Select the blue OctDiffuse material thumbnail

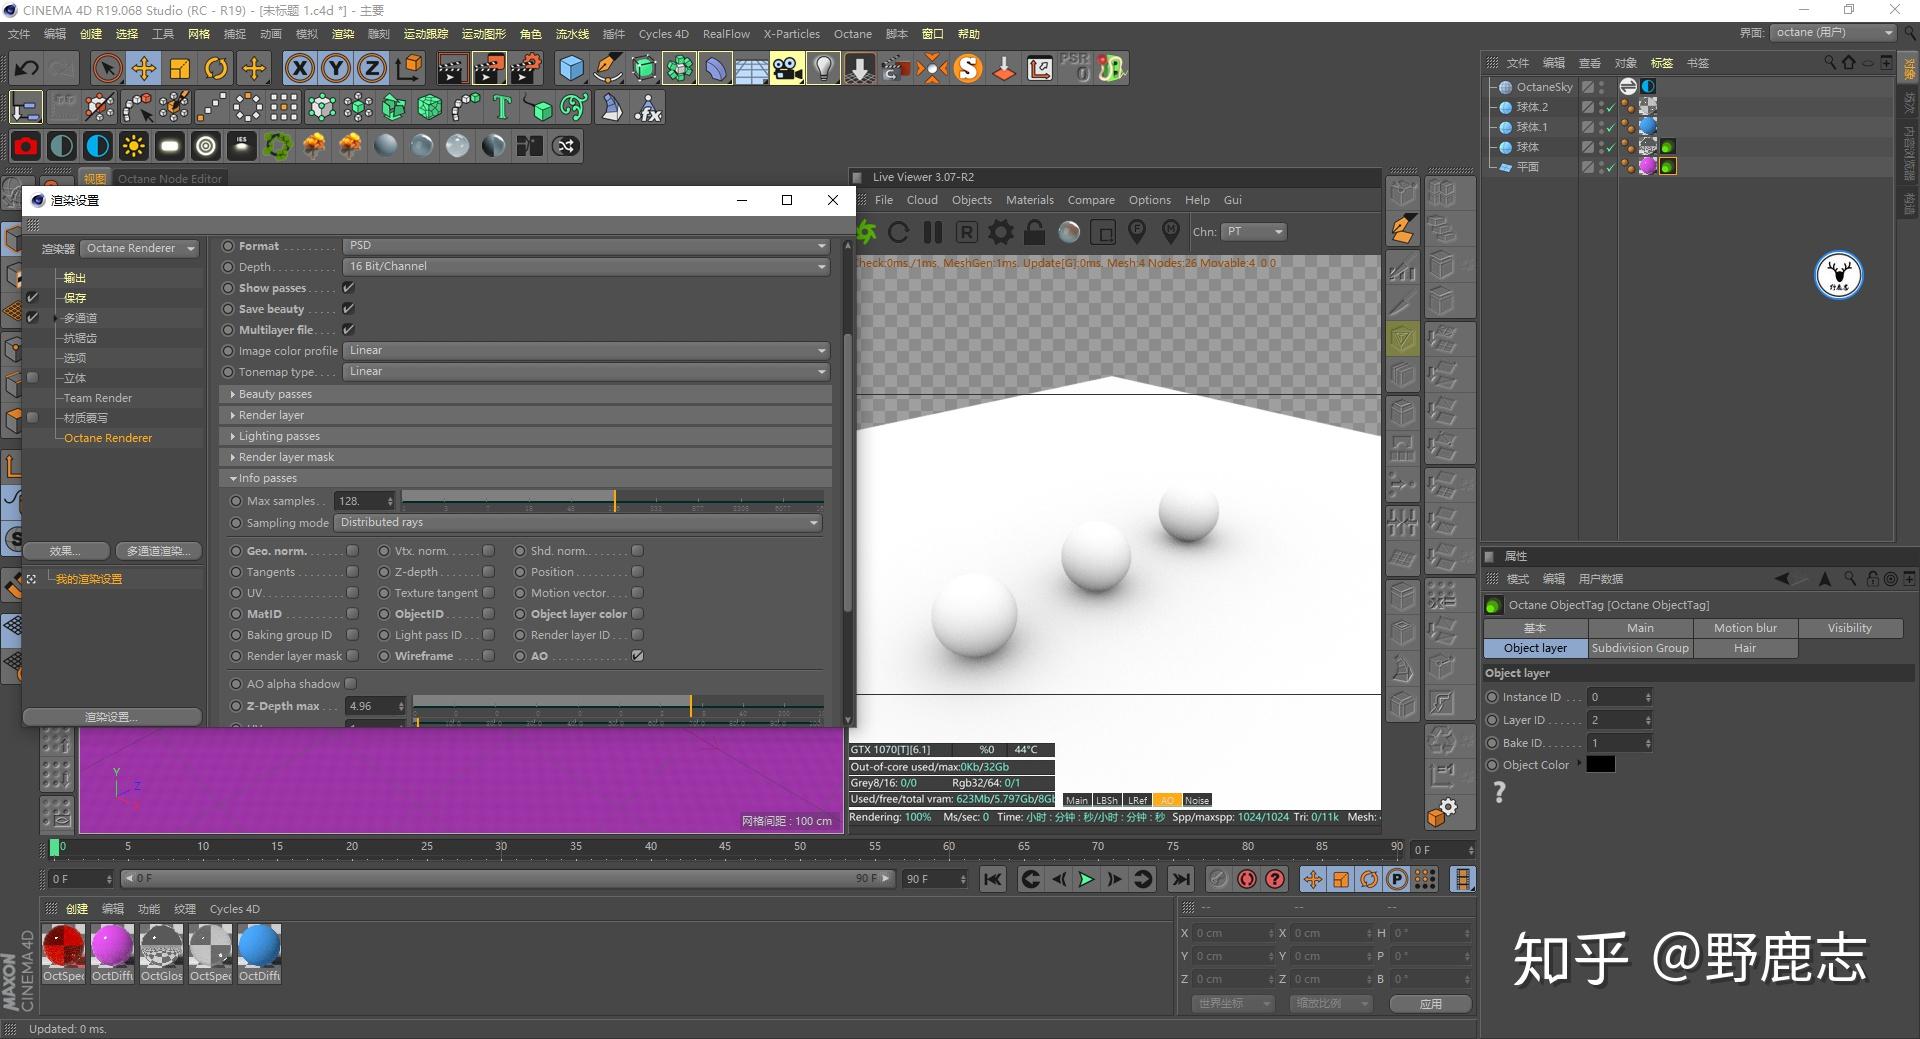coord(259,946)
